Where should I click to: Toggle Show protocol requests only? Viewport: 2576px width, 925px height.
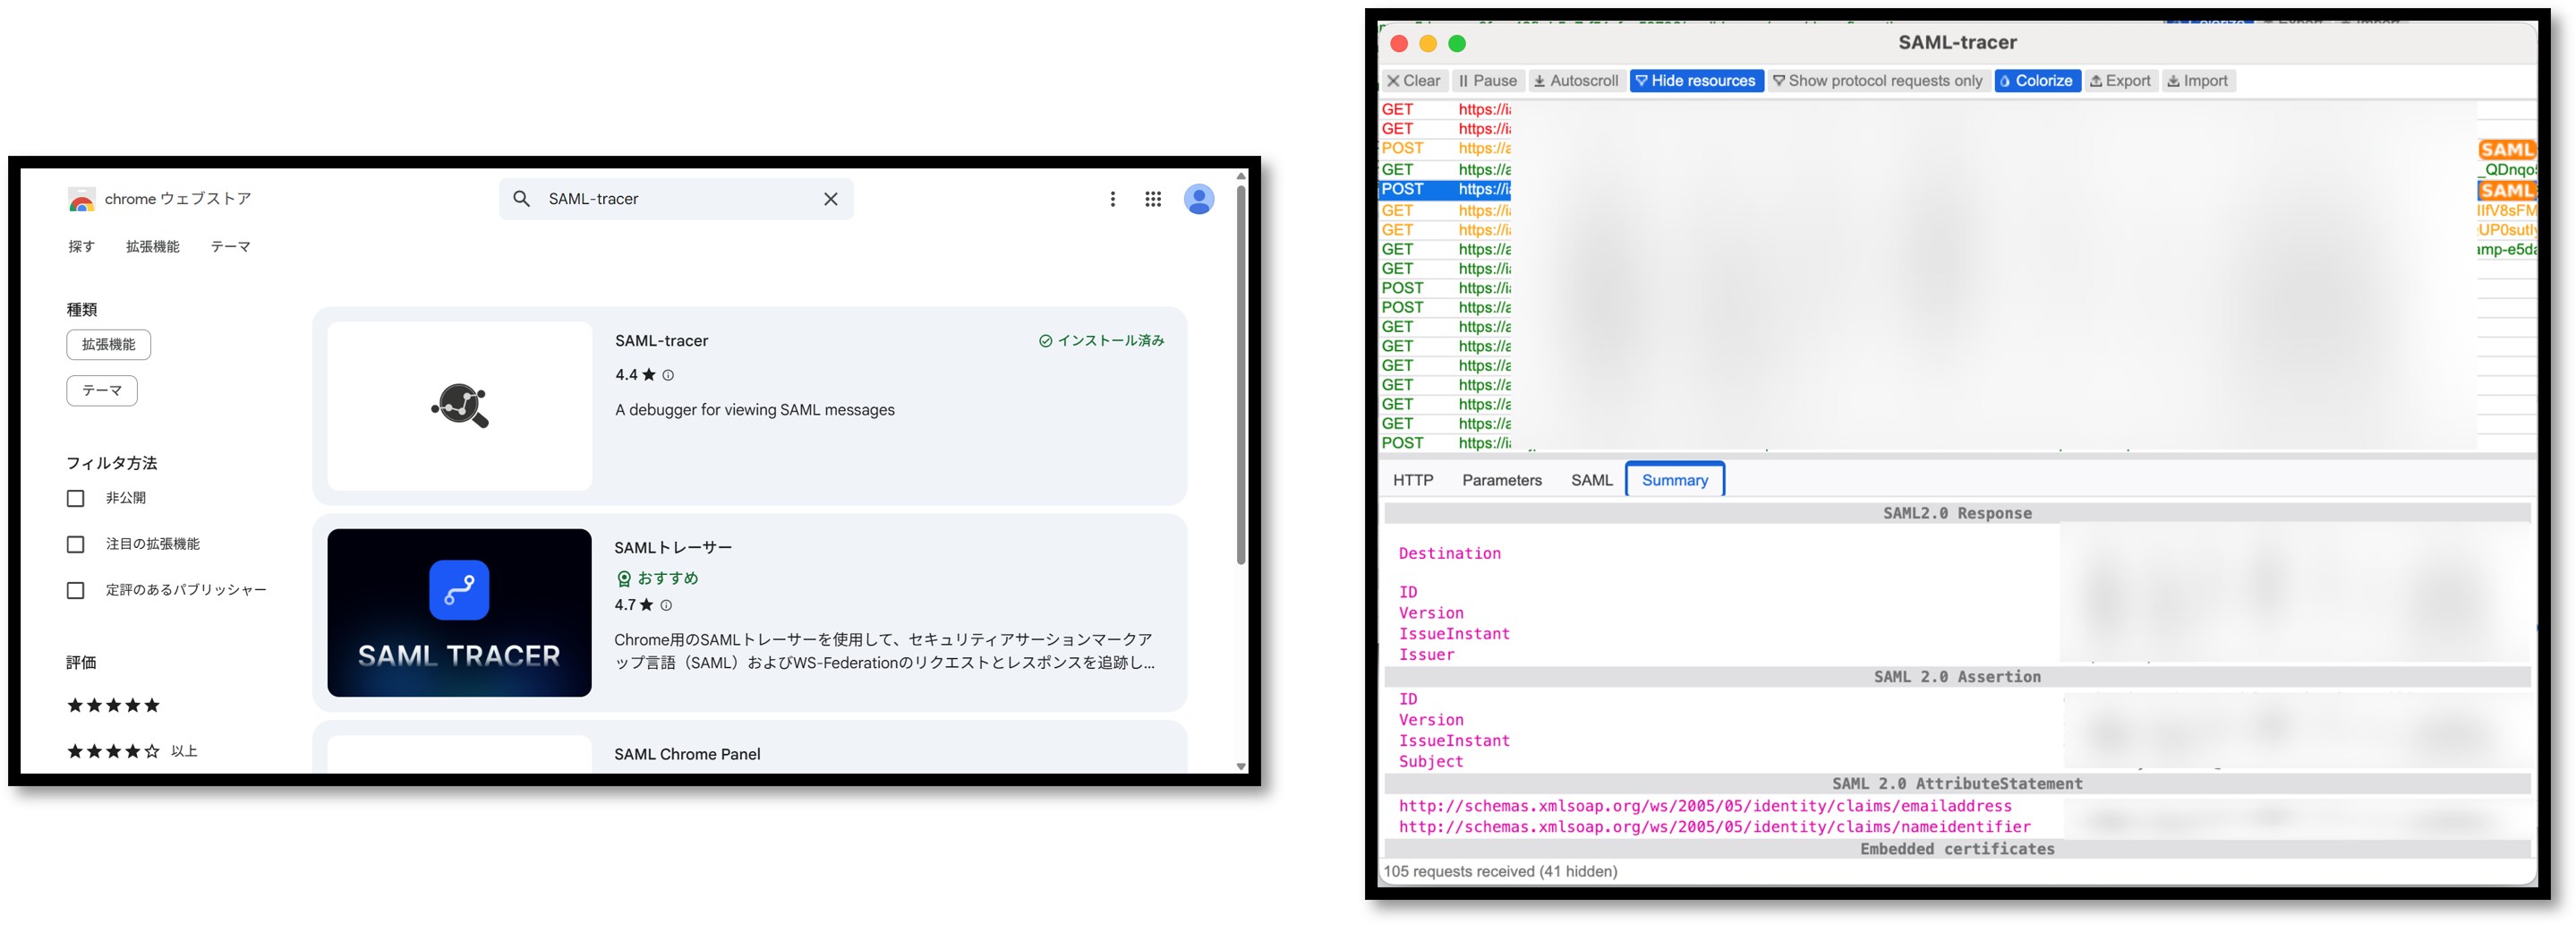[1877, 81]
